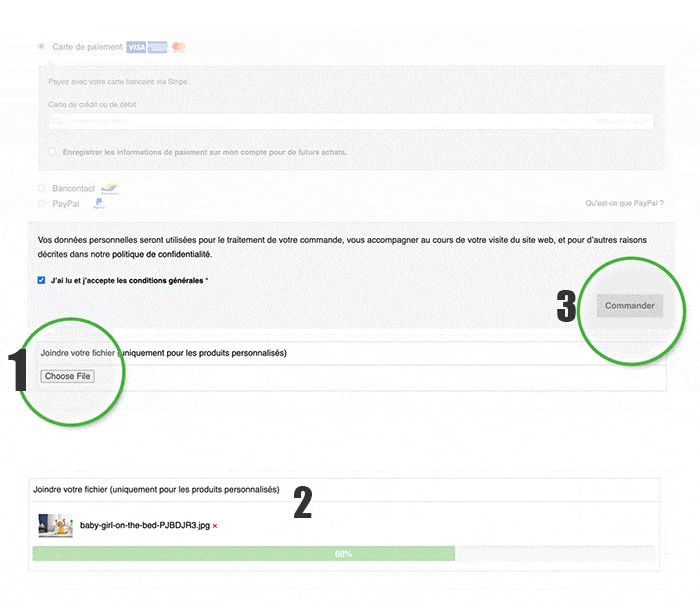Select Bancontact payment method
This screenshot has width=700, height=601.
[x=41, y=188]
